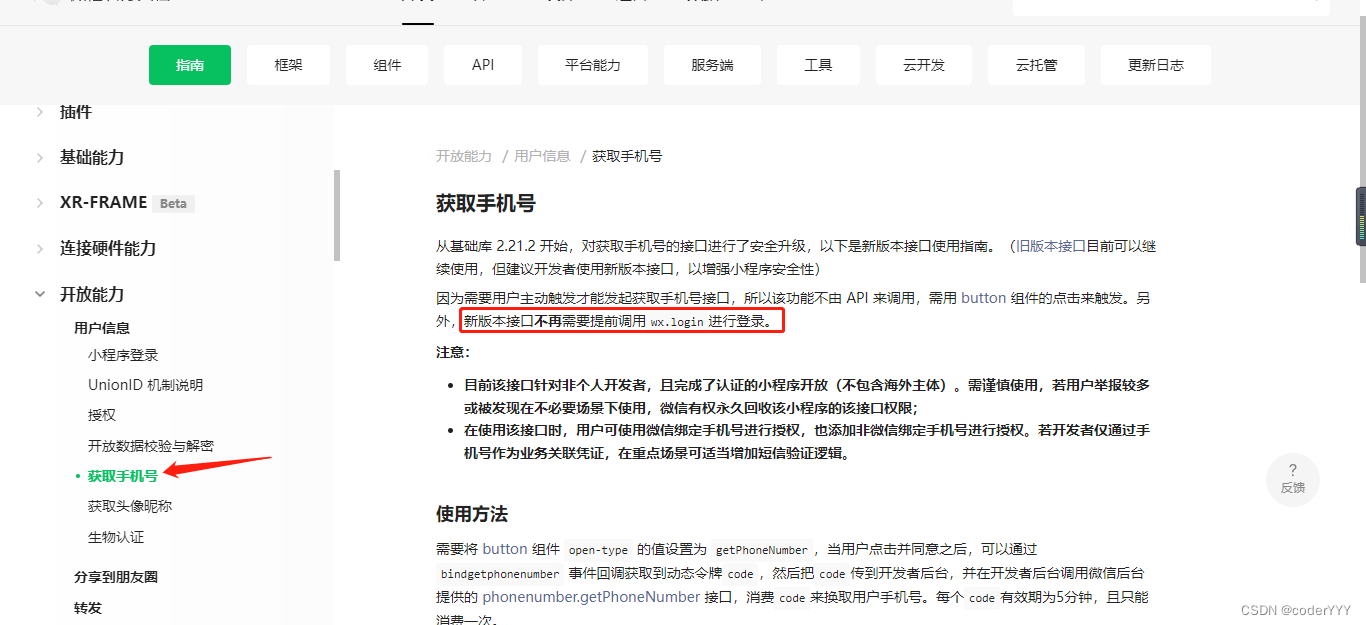Click the 反馈 feedback button
Image resolution: width=1366 pixels, height=625 pixels.
(1292, 480)
